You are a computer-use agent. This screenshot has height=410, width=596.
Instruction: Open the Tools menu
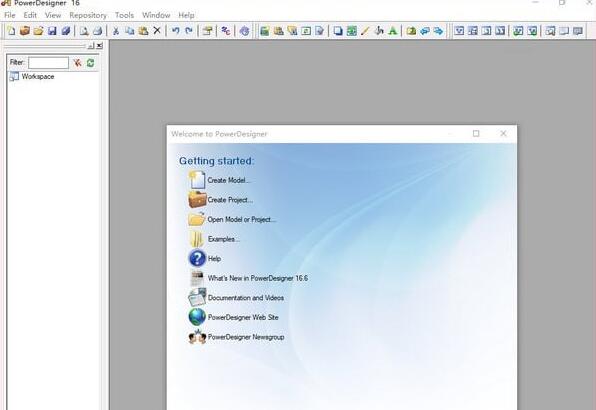(x=124, y=15)
